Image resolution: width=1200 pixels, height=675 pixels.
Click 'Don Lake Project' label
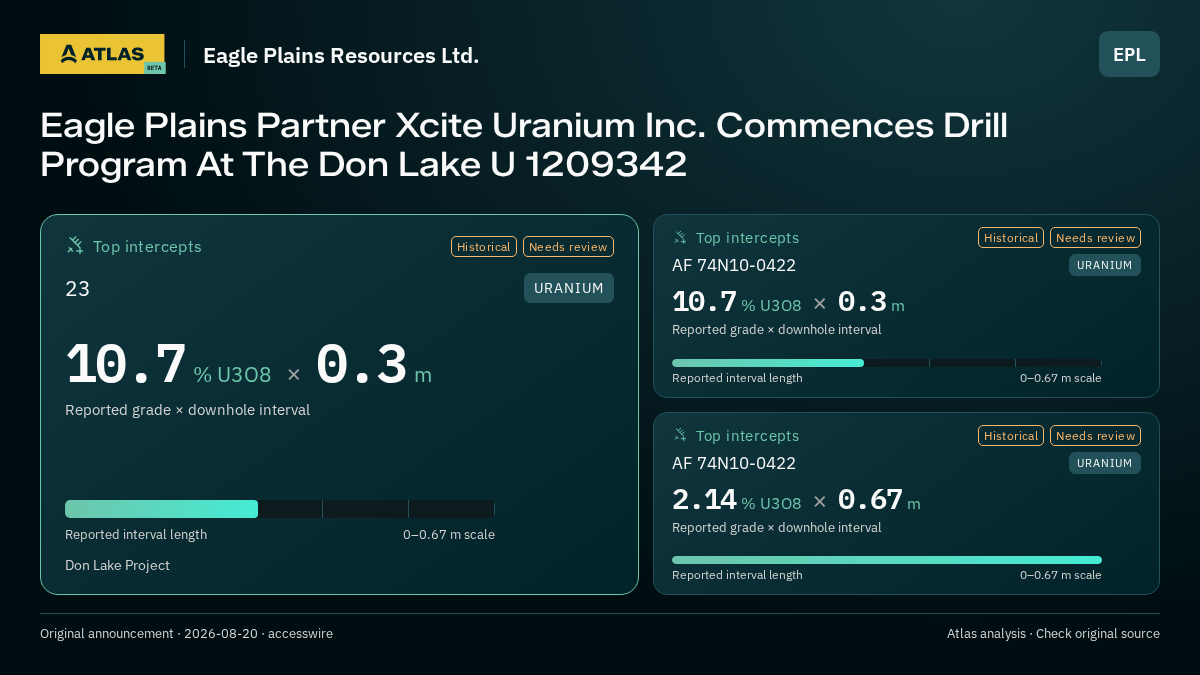117,565
